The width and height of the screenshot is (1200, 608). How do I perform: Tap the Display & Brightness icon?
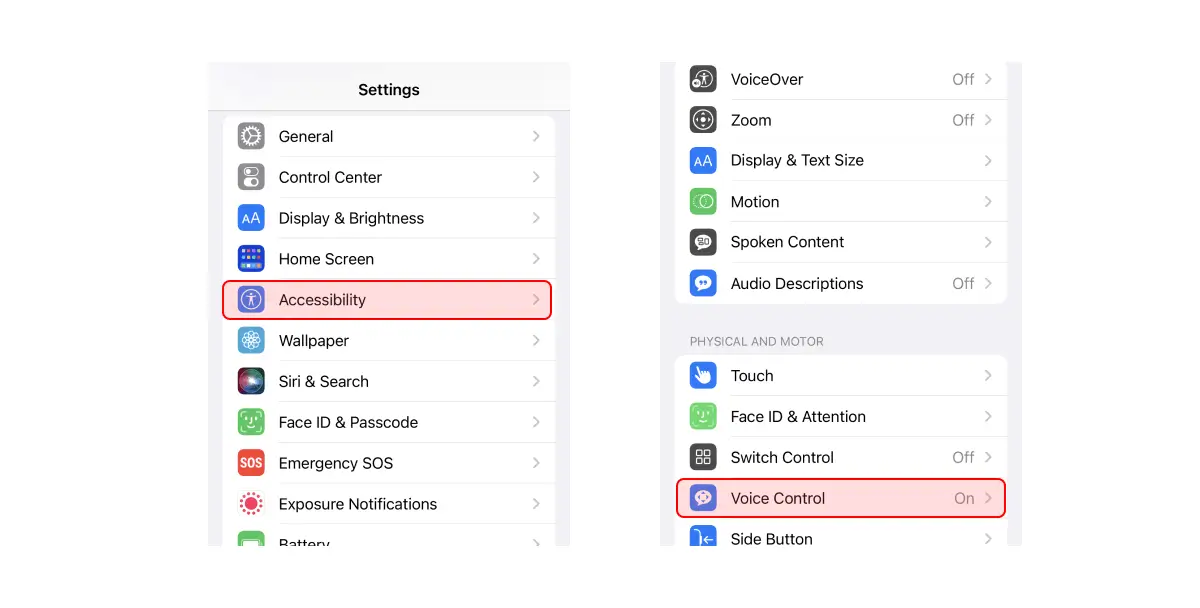(x=251, y=218)
